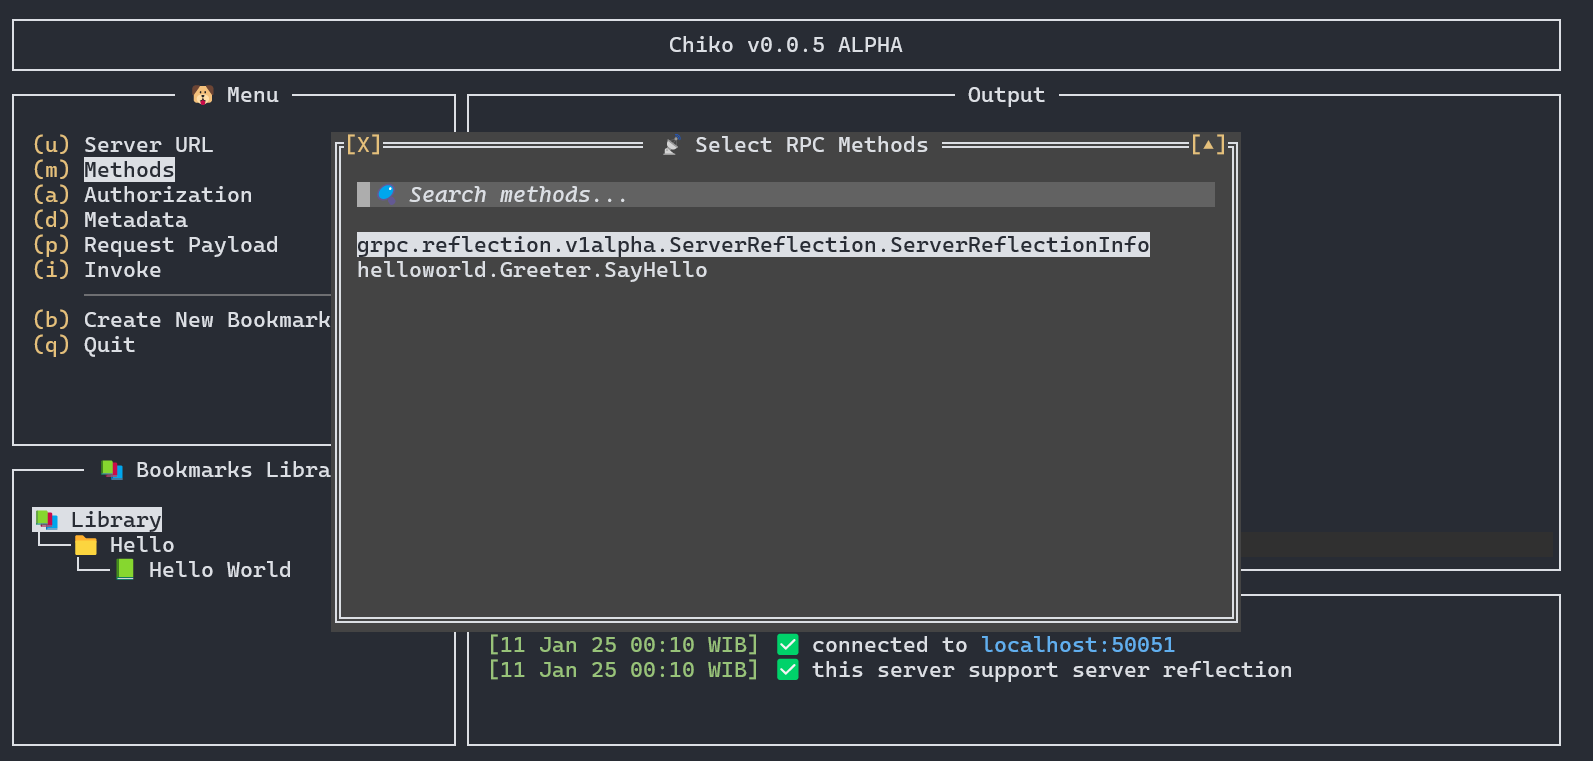Click the Library books icon in tree

46,520
